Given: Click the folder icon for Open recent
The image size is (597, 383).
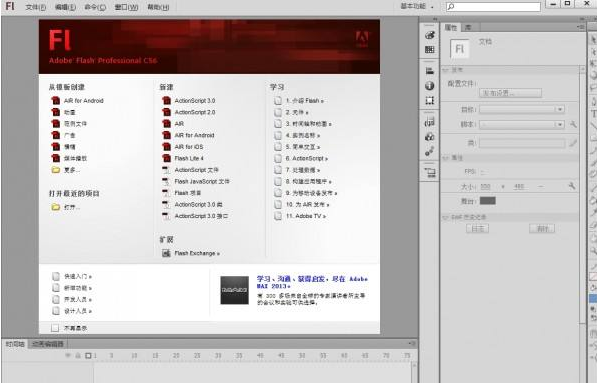Looking at the screenshot, I should click(56, 207).
